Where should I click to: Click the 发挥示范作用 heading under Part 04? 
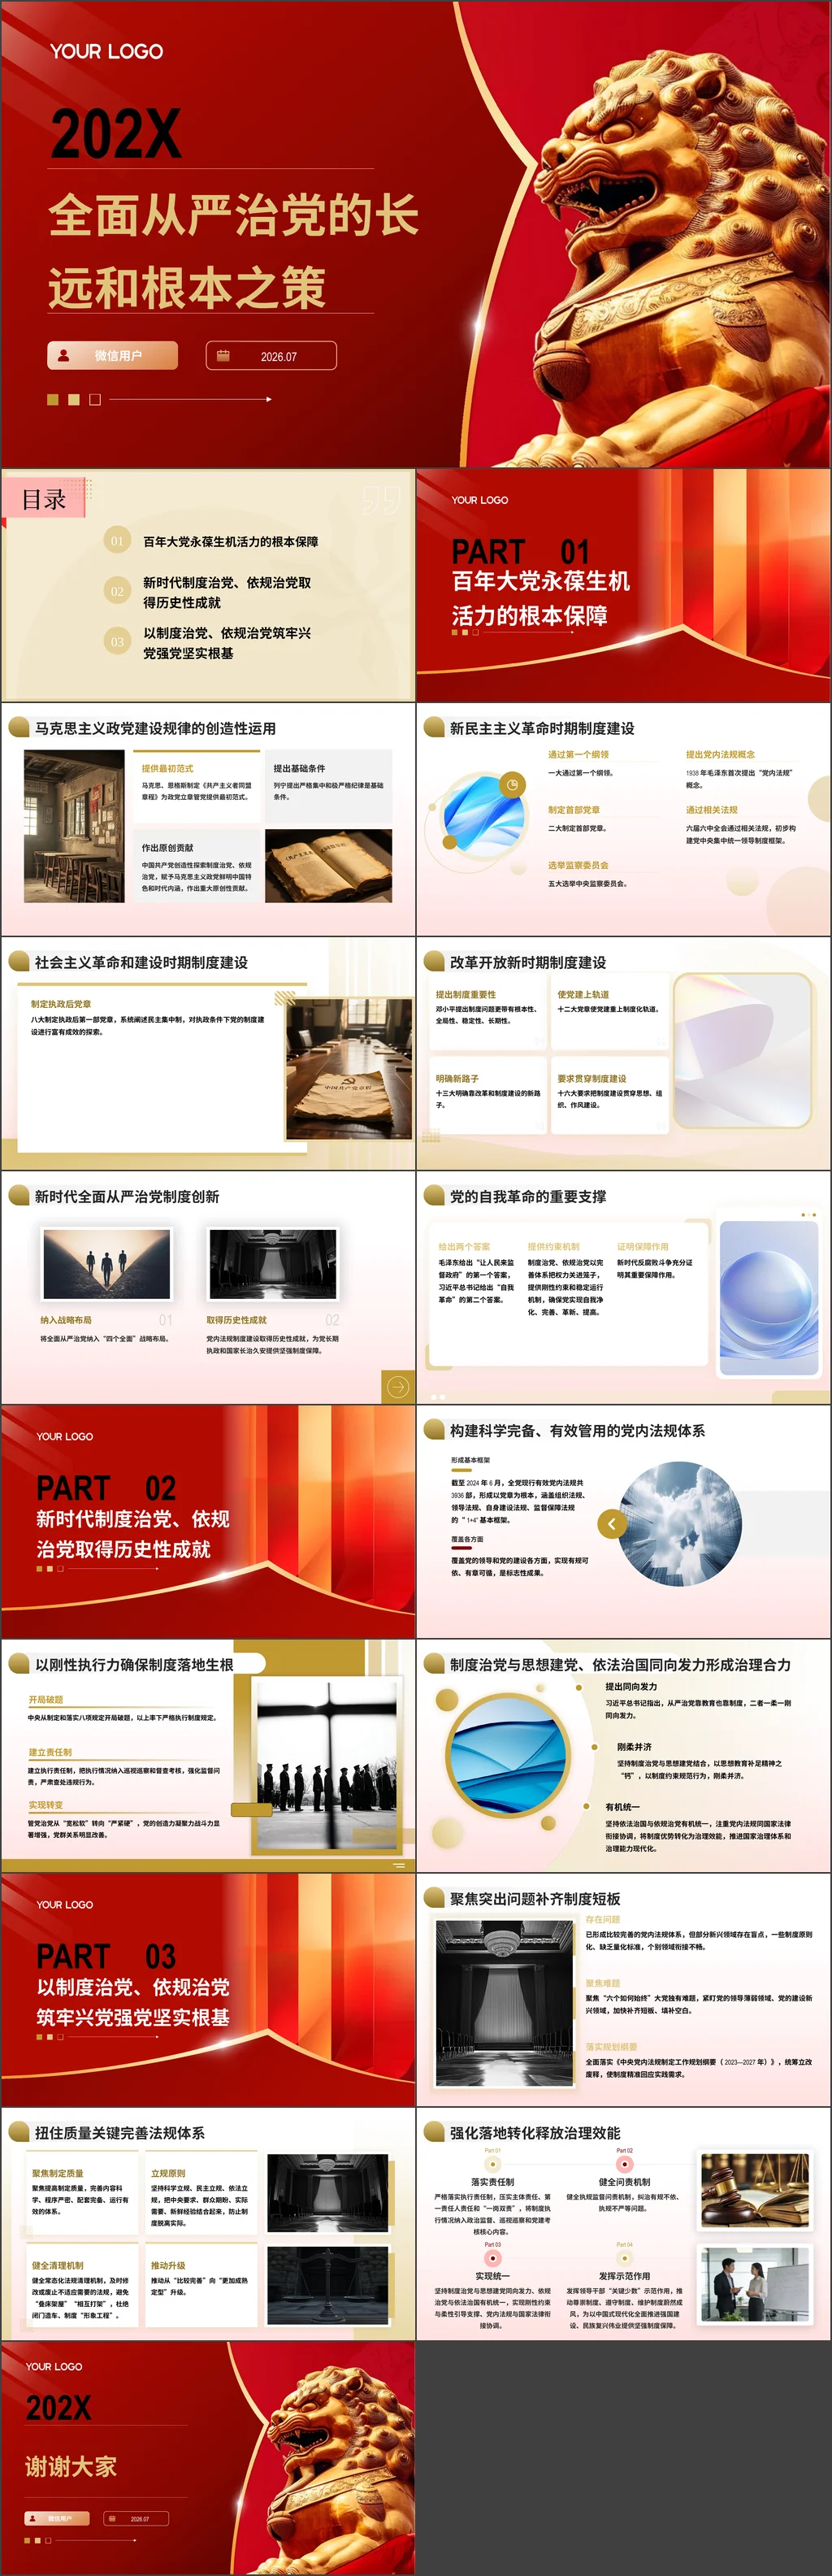coord(624,2276)
